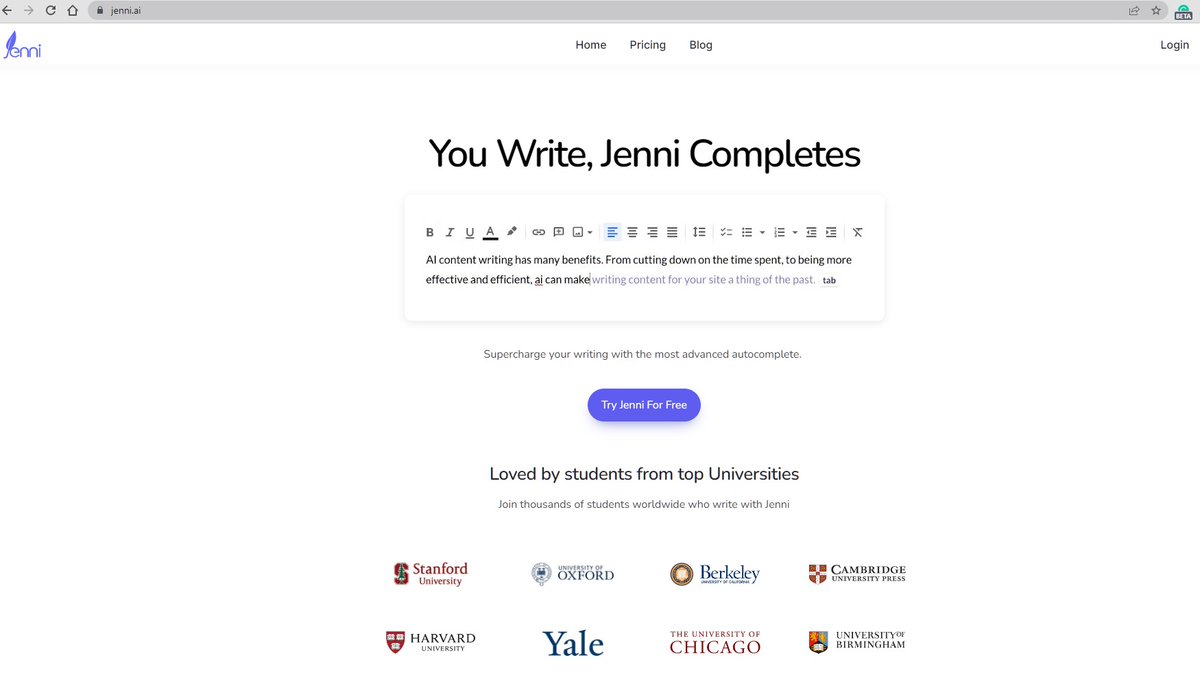1200x673 pixels.
Task: Expand the insert image dropdown arrow
Action: point(590,232)
